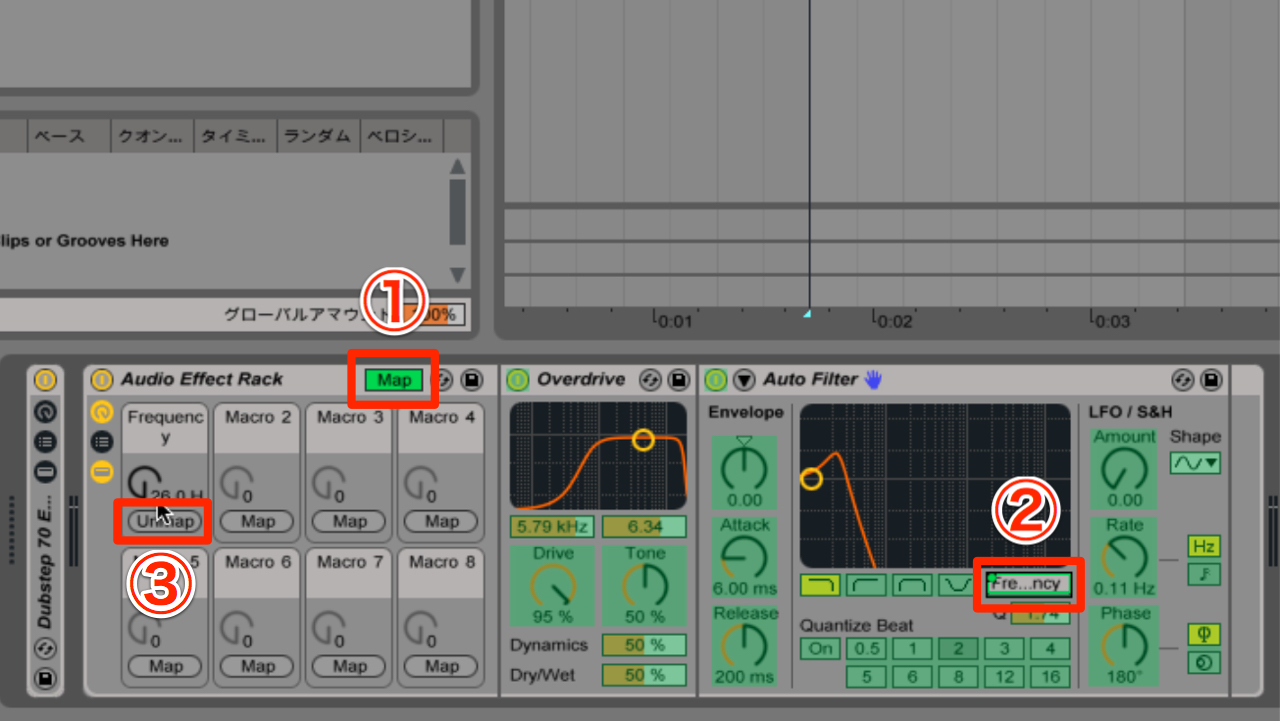Click groove pool scrollbar down arrow

coord(457,275)
